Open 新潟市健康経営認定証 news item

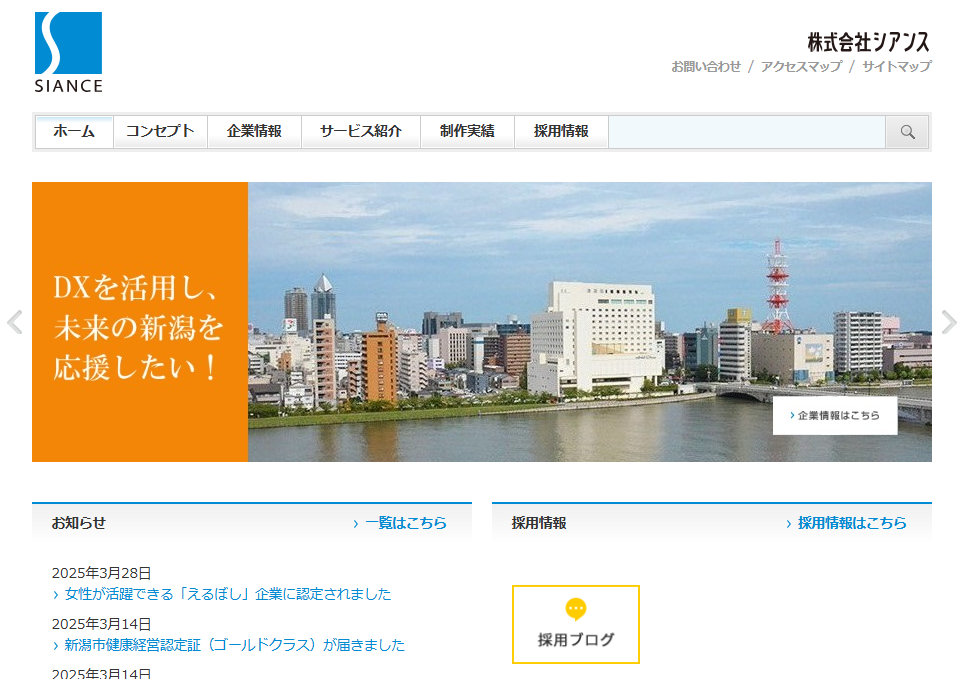pos(234,645)
